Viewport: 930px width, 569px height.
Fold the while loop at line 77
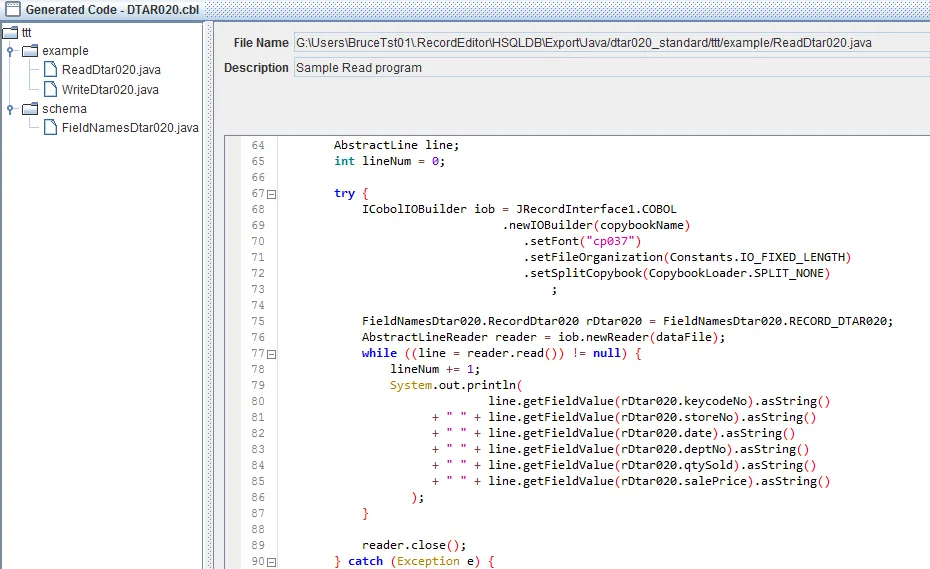click(272, 354)
